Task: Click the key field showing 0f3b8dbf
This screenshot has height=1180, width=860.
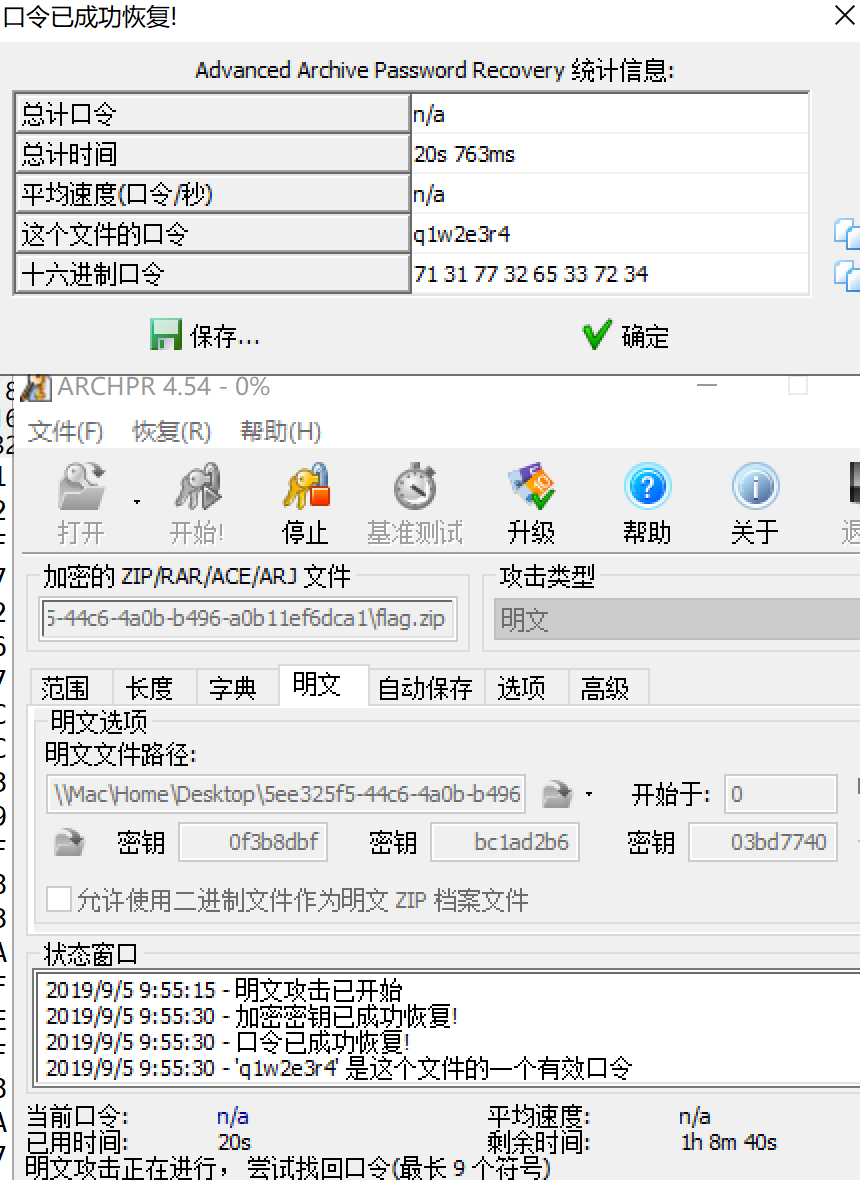Action: [x=253, y=842]
